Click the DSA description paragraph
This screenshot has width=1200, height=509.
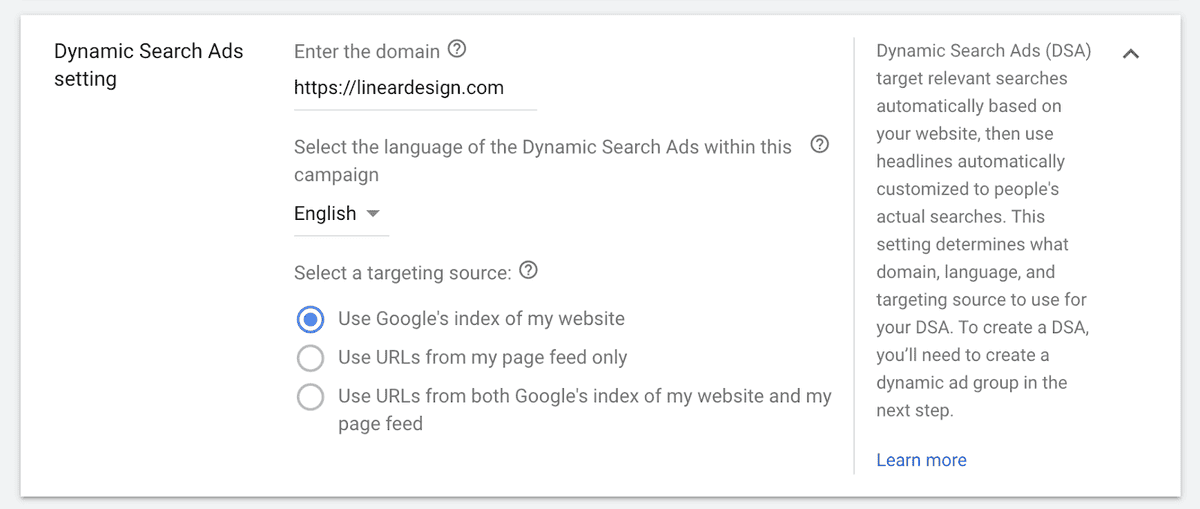(x=983, y=230)
